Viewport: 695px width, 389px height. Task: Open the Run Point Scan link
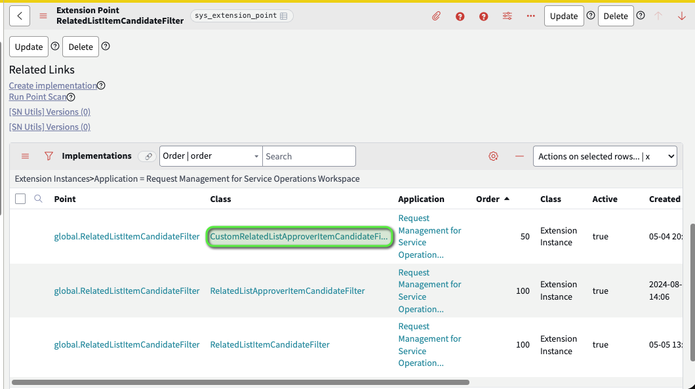[x=38, y=97]
